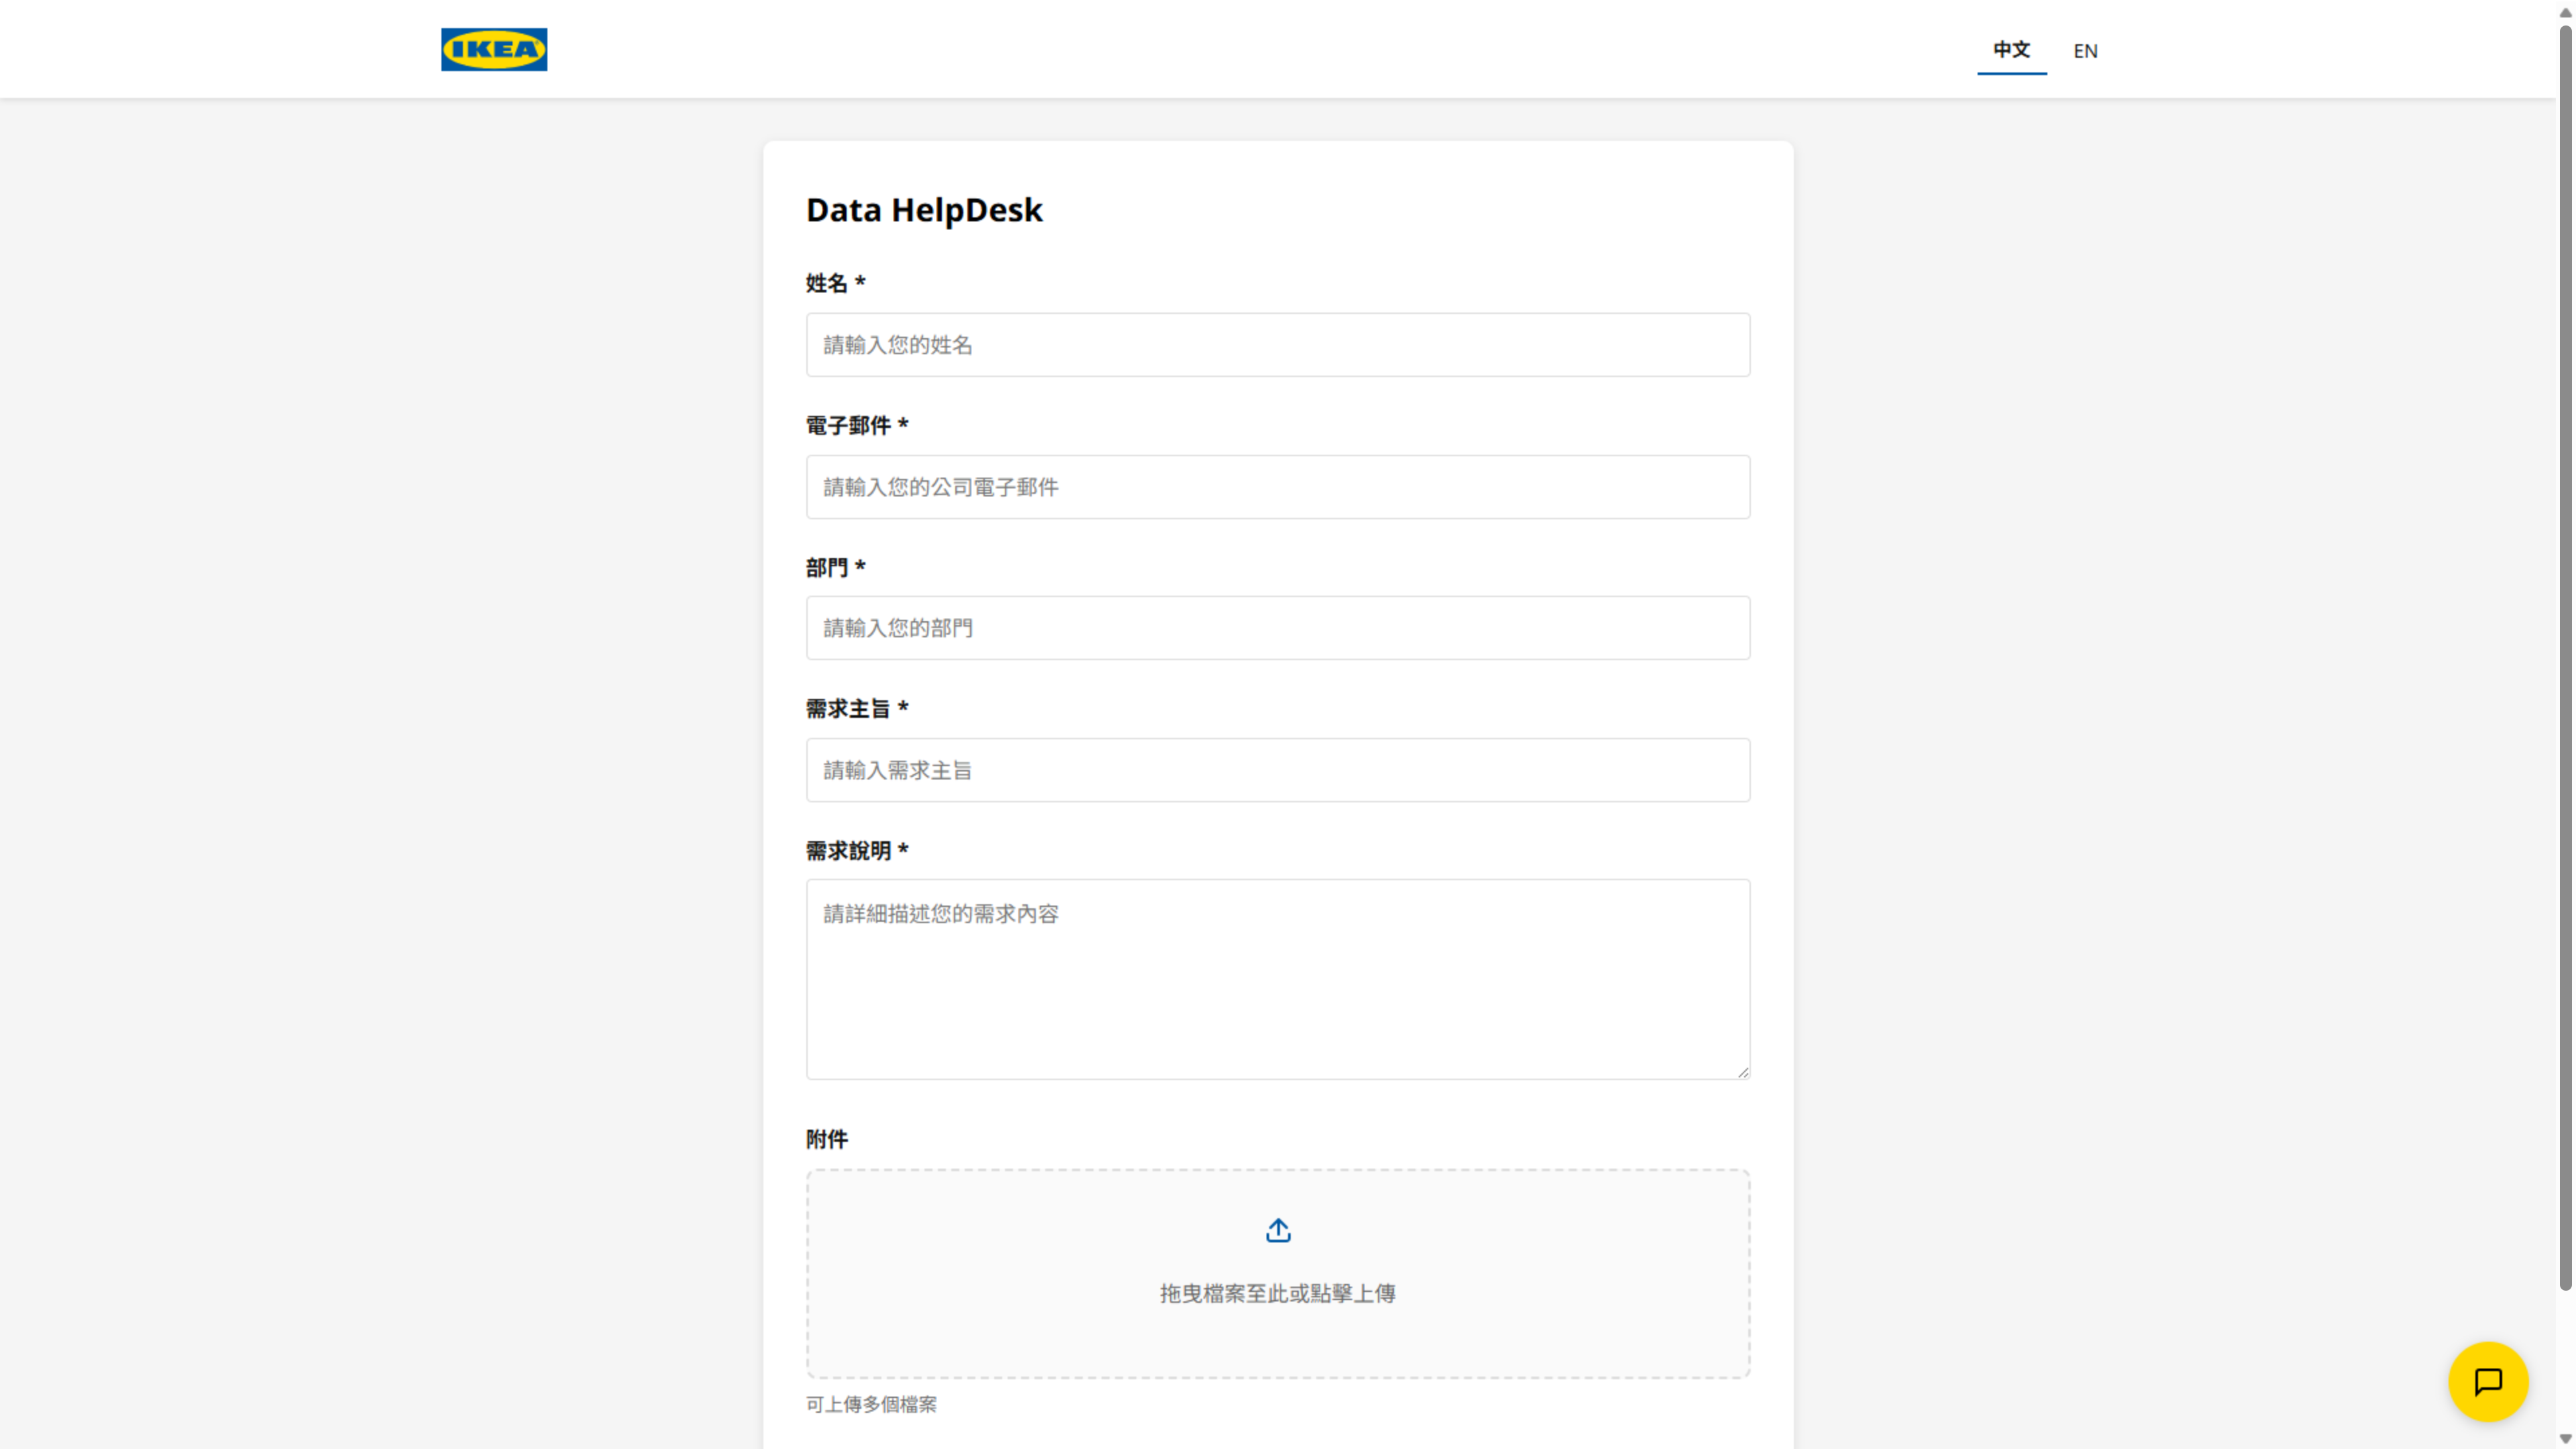Screen dimensions: 2576x1449
Task: Click the Data HelpDesk heading
Action: click(x=924, y=210)
